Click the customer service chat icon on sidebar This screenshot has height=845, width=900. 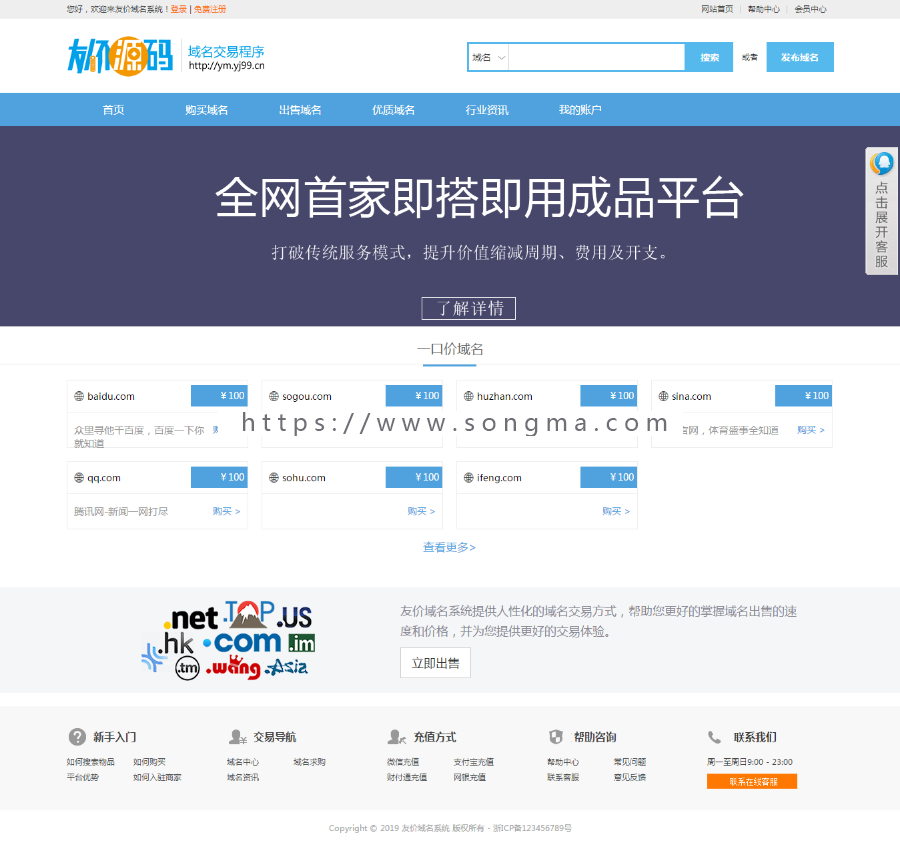[882, 163]
